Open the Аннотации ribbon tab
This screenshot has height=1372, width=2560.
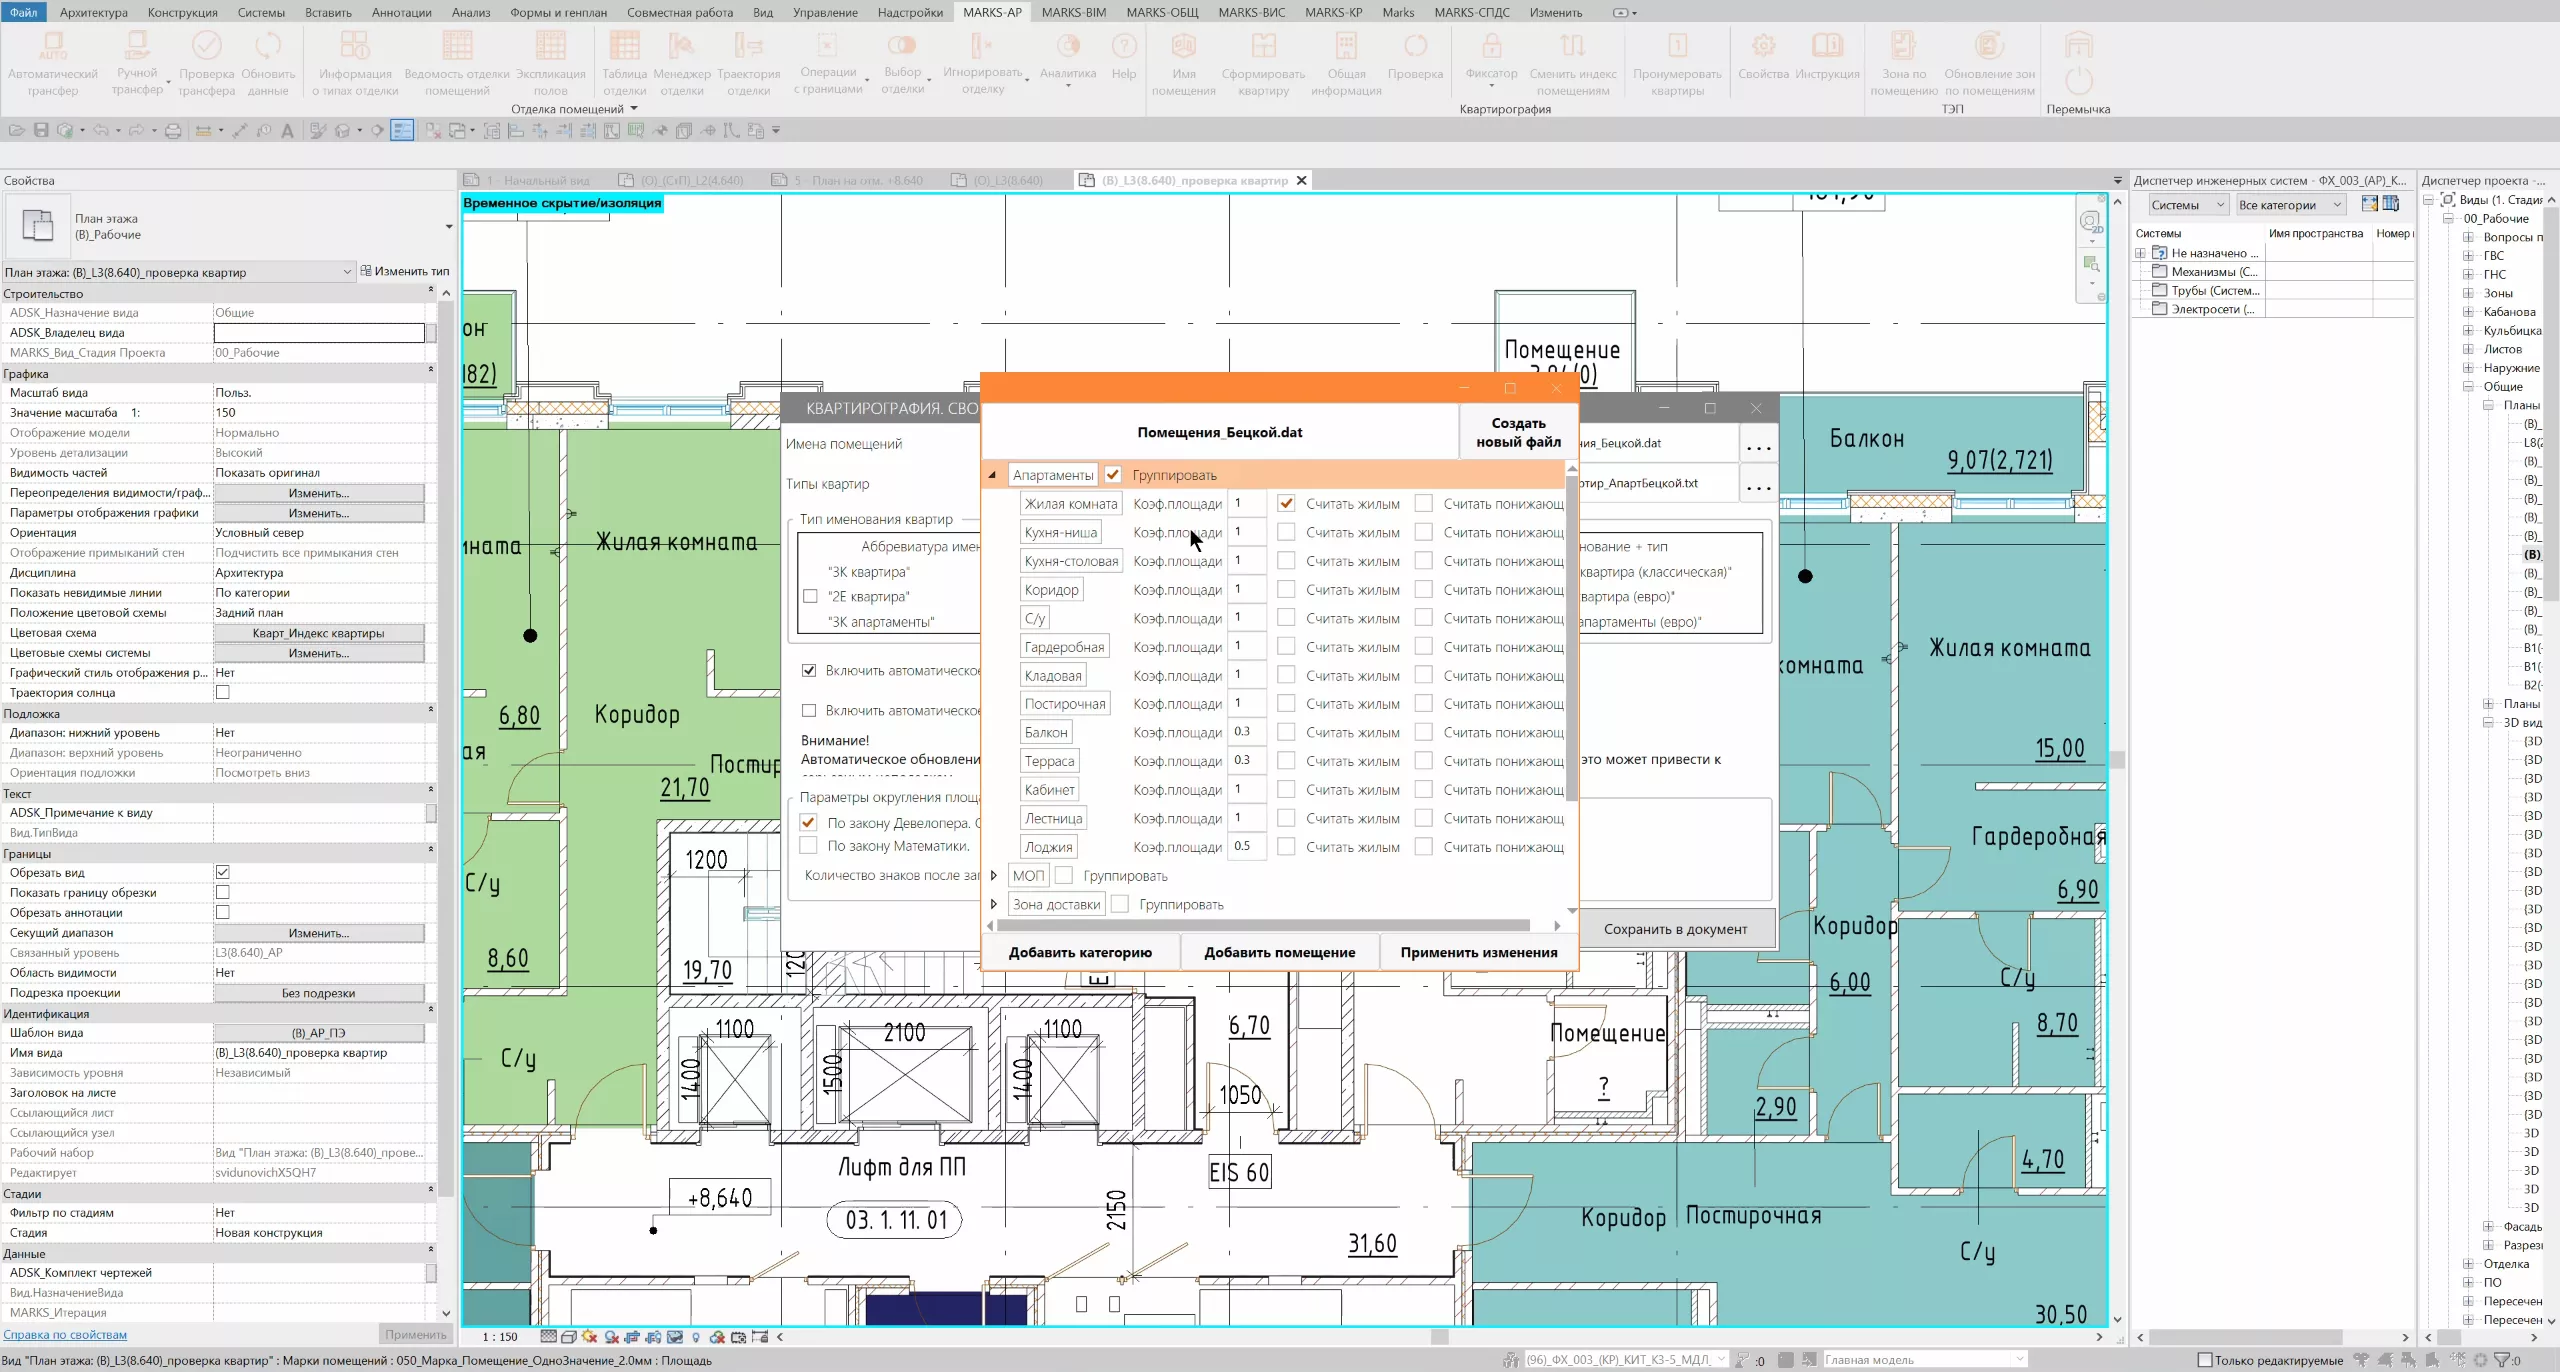[401, 12]
